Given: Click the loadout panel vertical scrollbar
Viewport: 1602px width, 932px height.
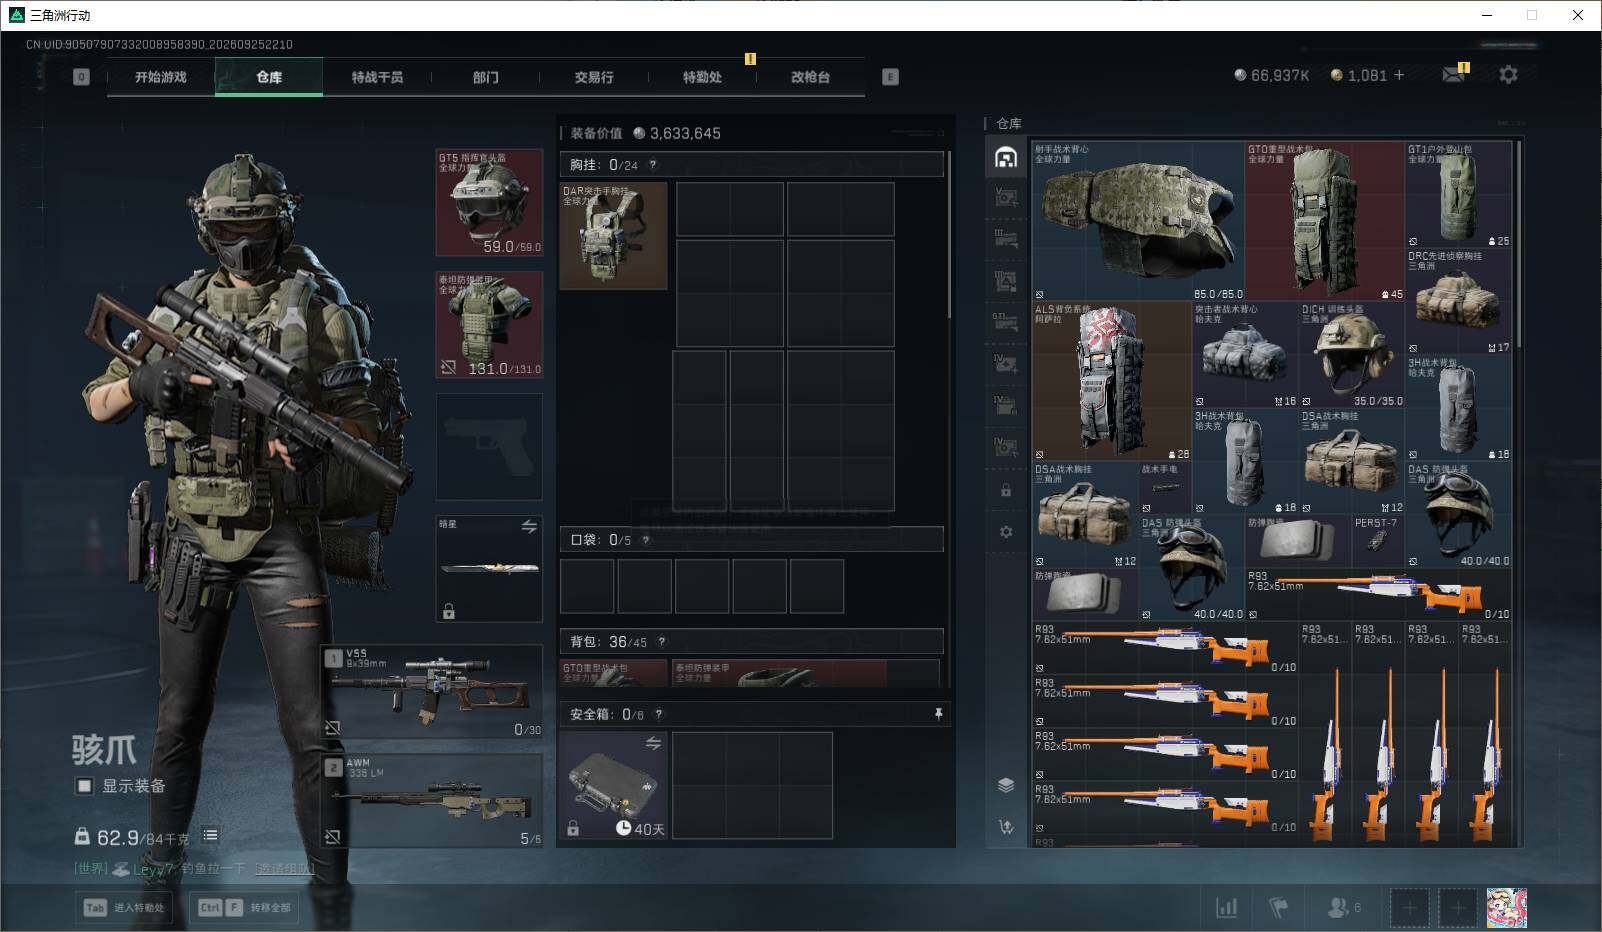Looking at the screenshot, I should [948, 235].
